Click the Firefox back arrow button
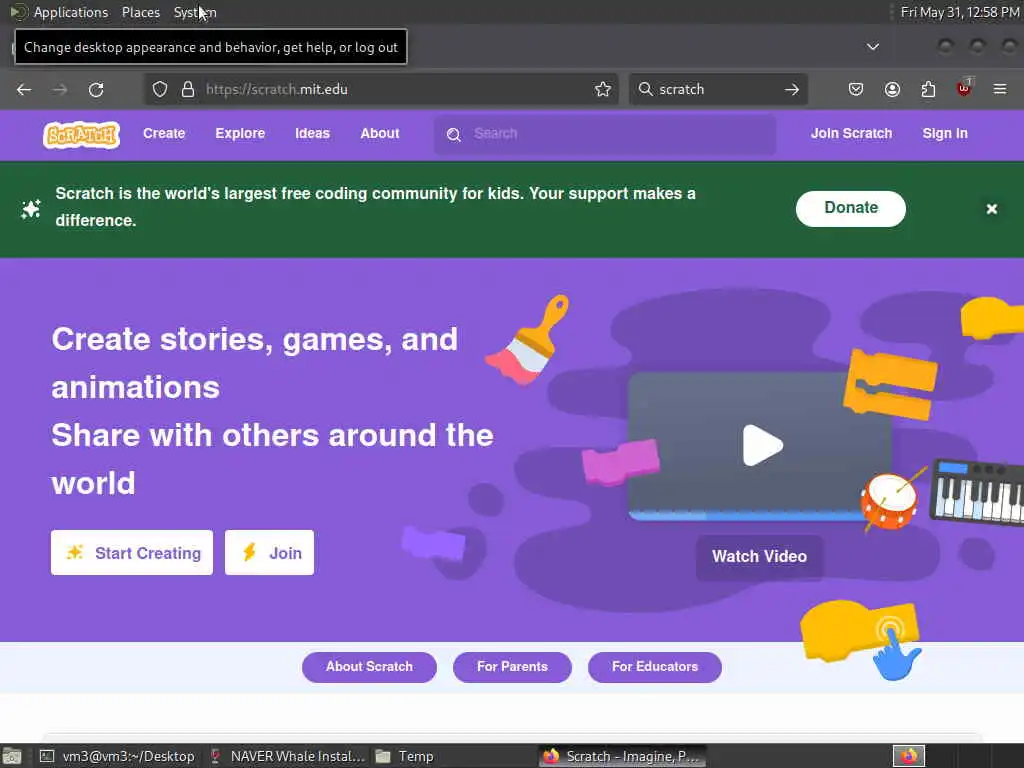Screen dimensions: 1024x768 [24, 89]
